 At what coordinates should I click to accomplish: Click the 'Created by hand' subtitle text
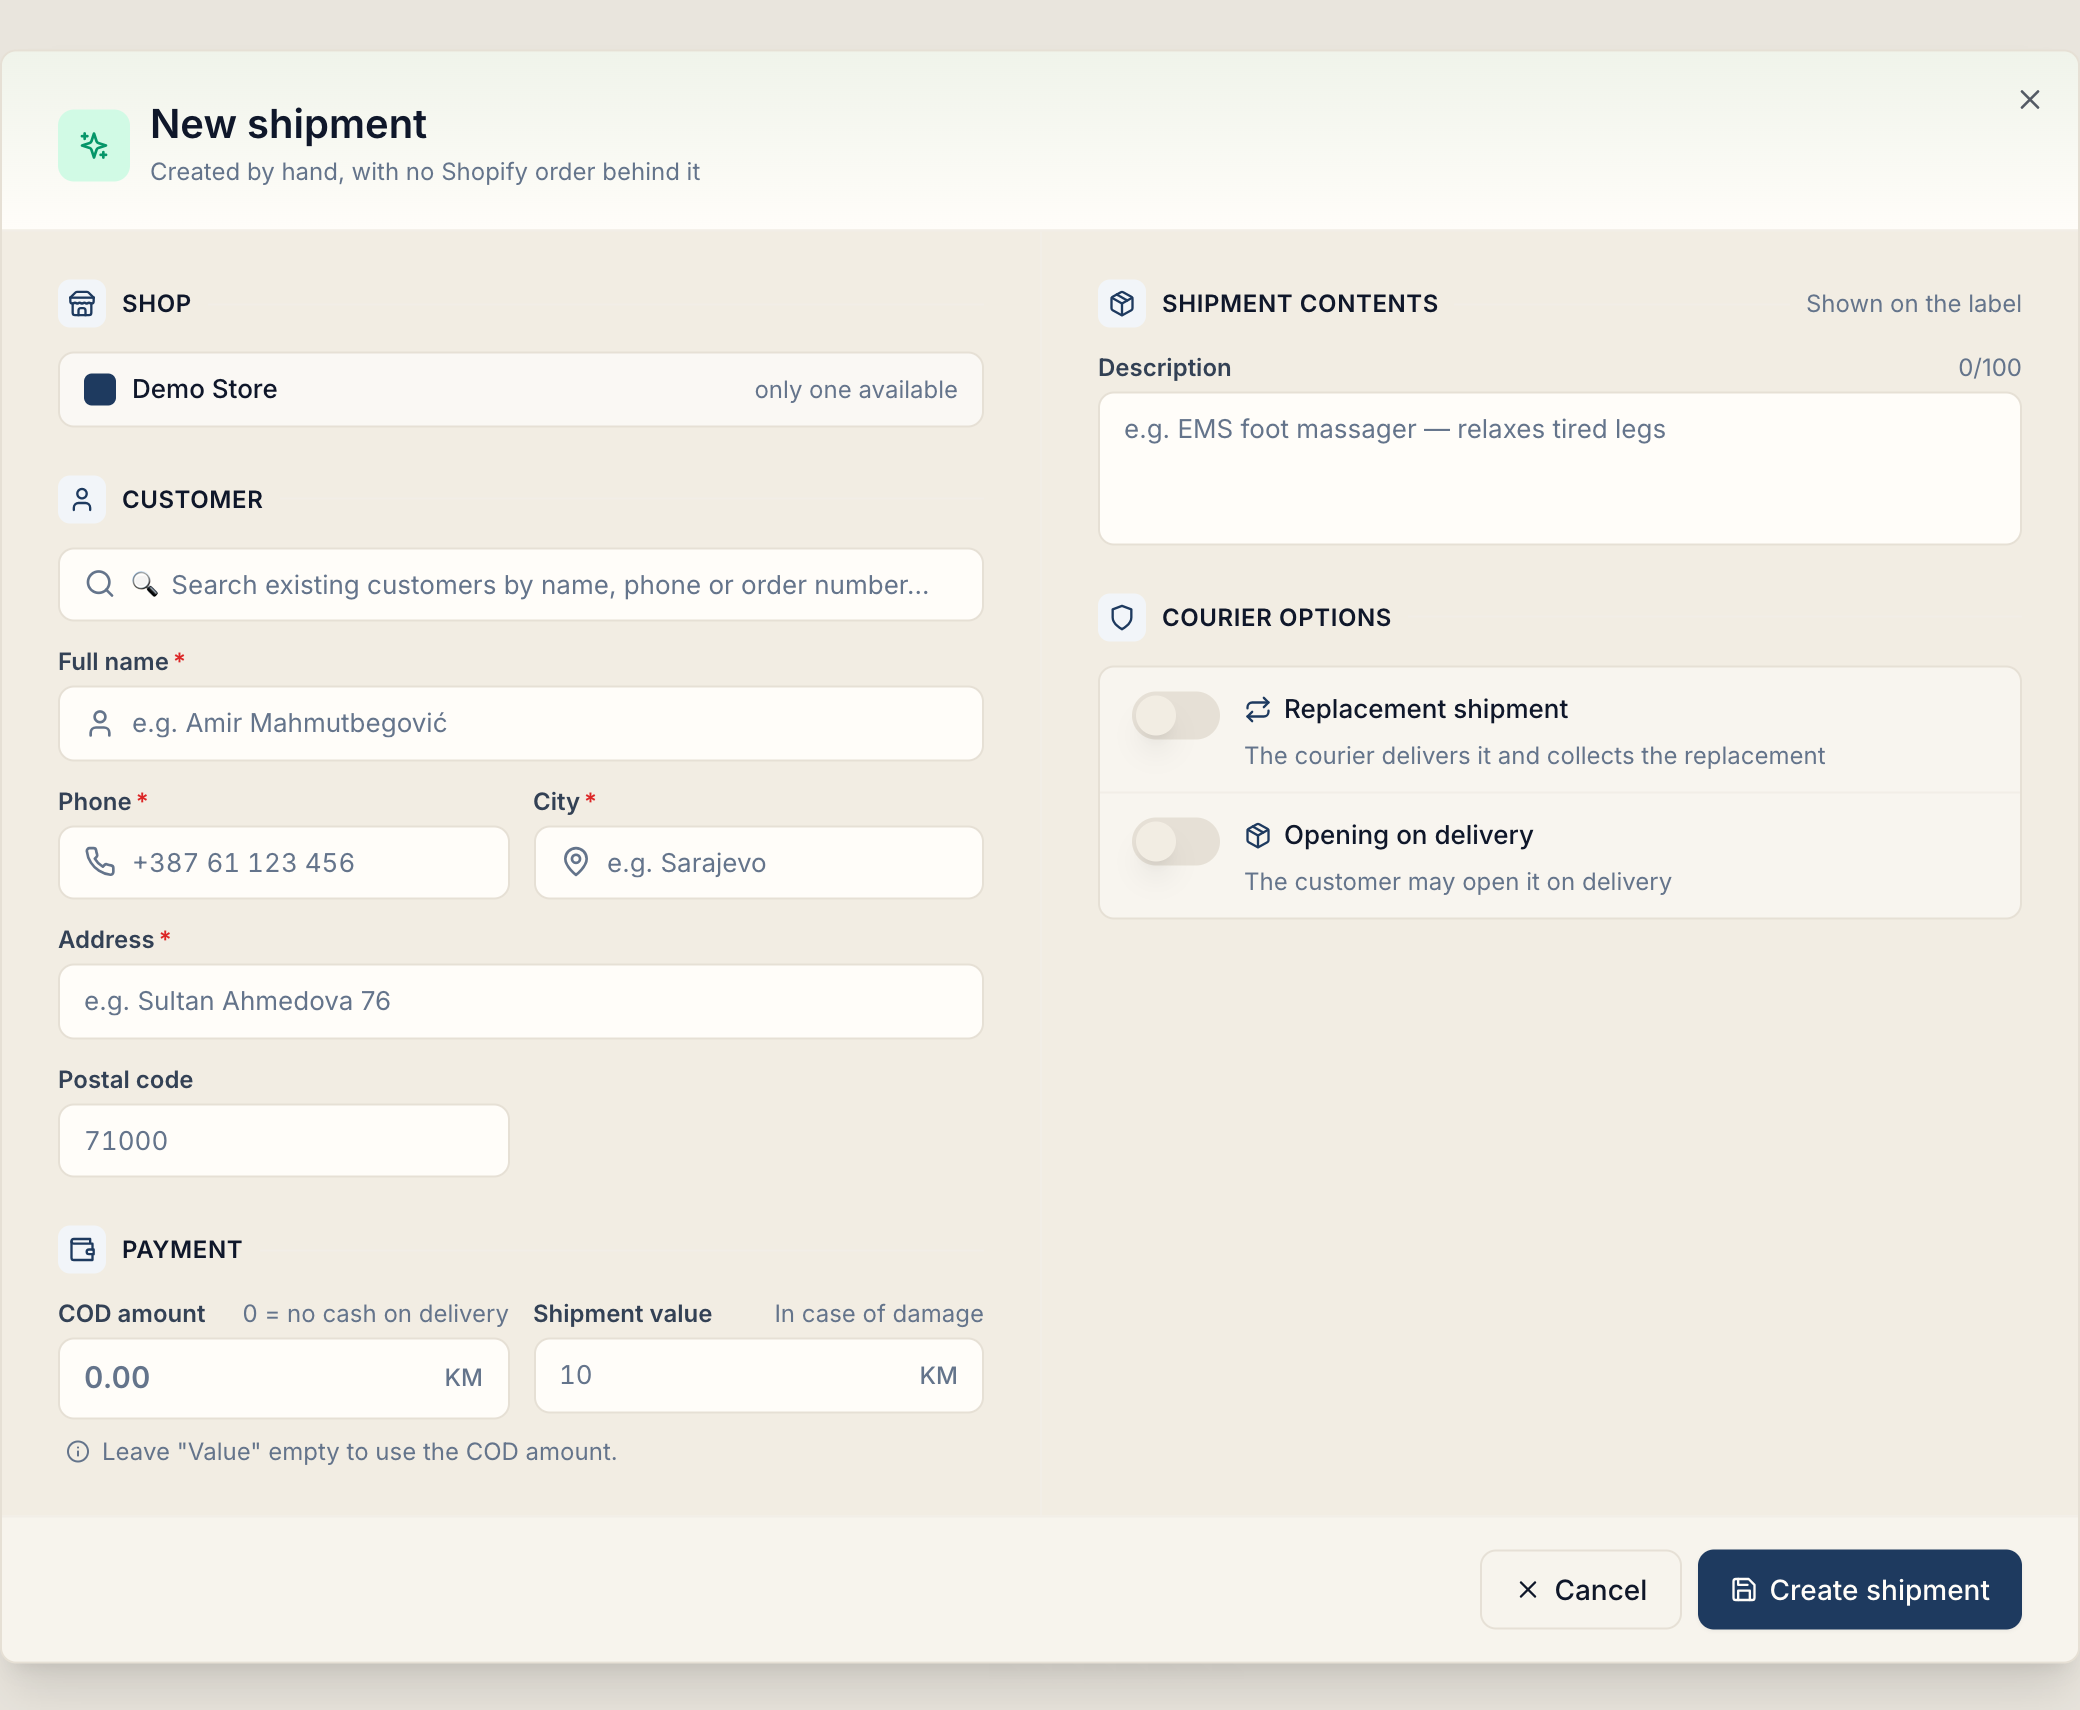[x=425, y=171]
